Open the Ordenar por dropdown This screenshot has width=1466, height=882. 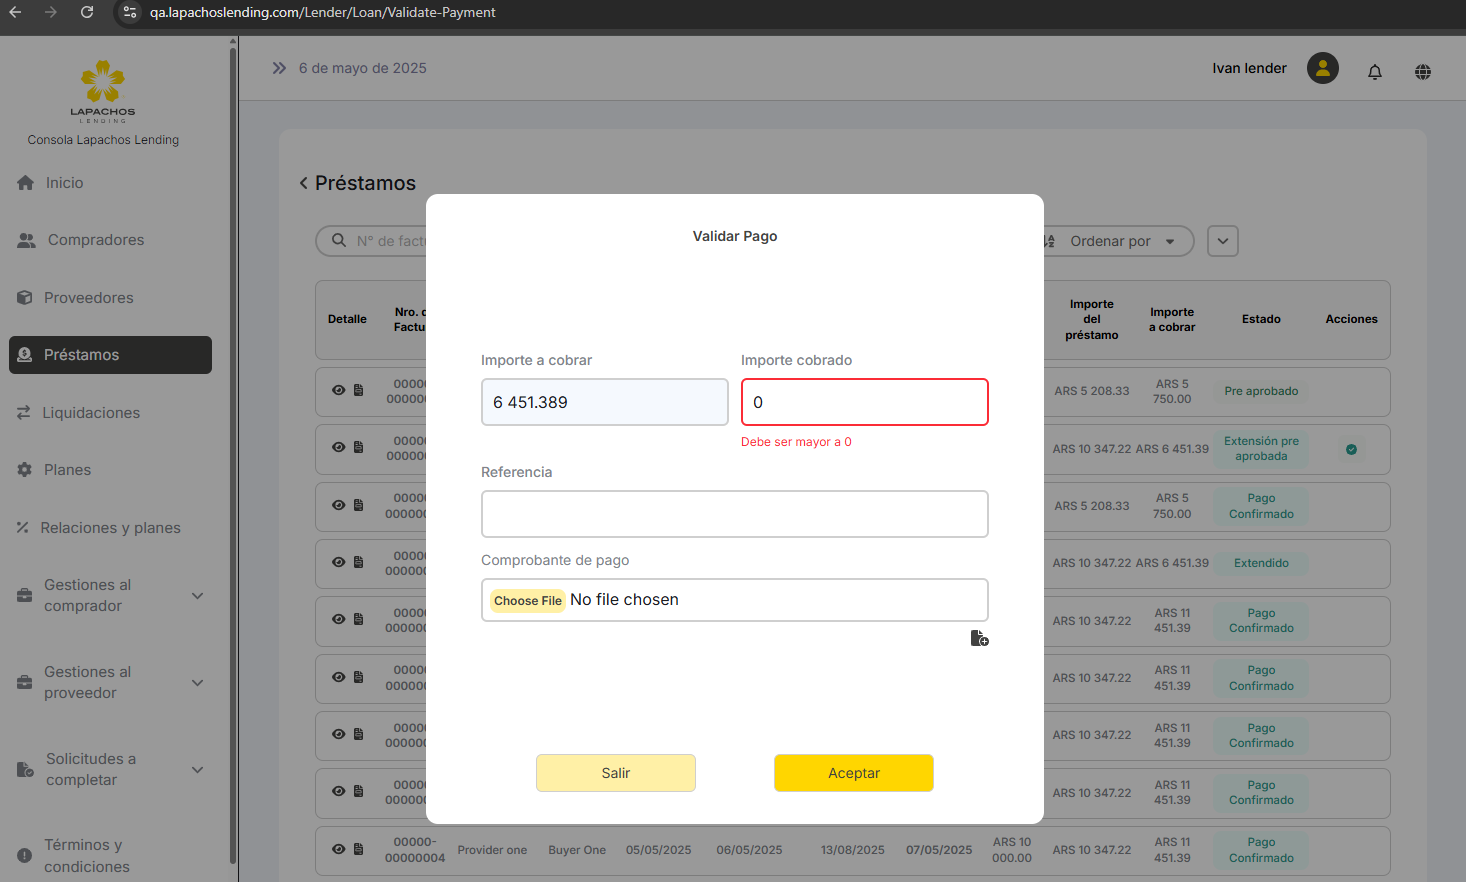coord(1119,241)
